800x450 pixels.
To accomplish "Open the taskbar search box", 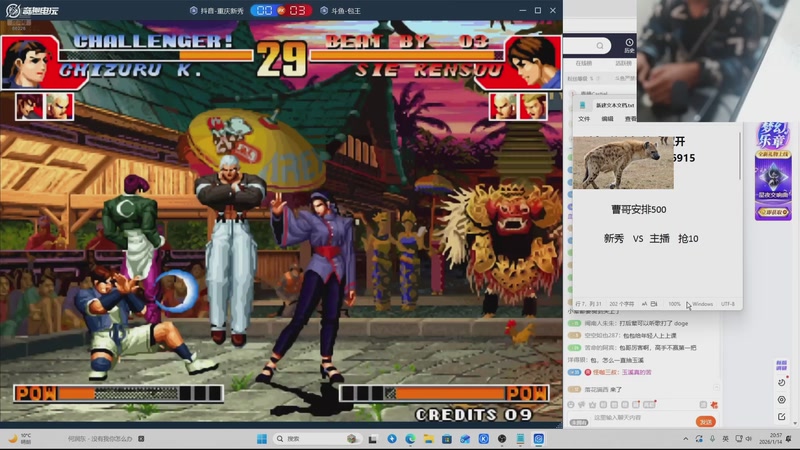I will (x=315, y=439).
